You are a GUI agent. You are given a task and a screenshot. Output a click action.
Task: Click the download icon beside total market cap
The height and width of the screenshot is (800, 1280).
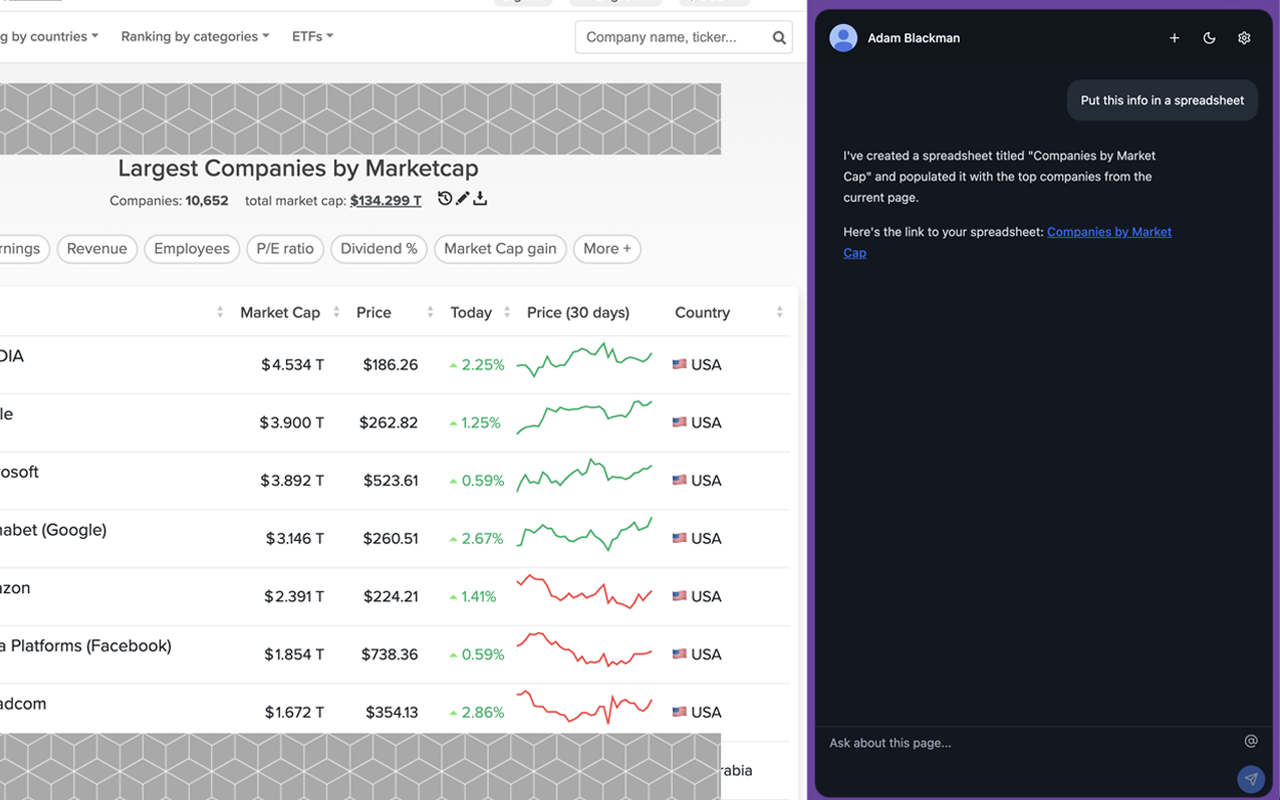coord(480,199)
